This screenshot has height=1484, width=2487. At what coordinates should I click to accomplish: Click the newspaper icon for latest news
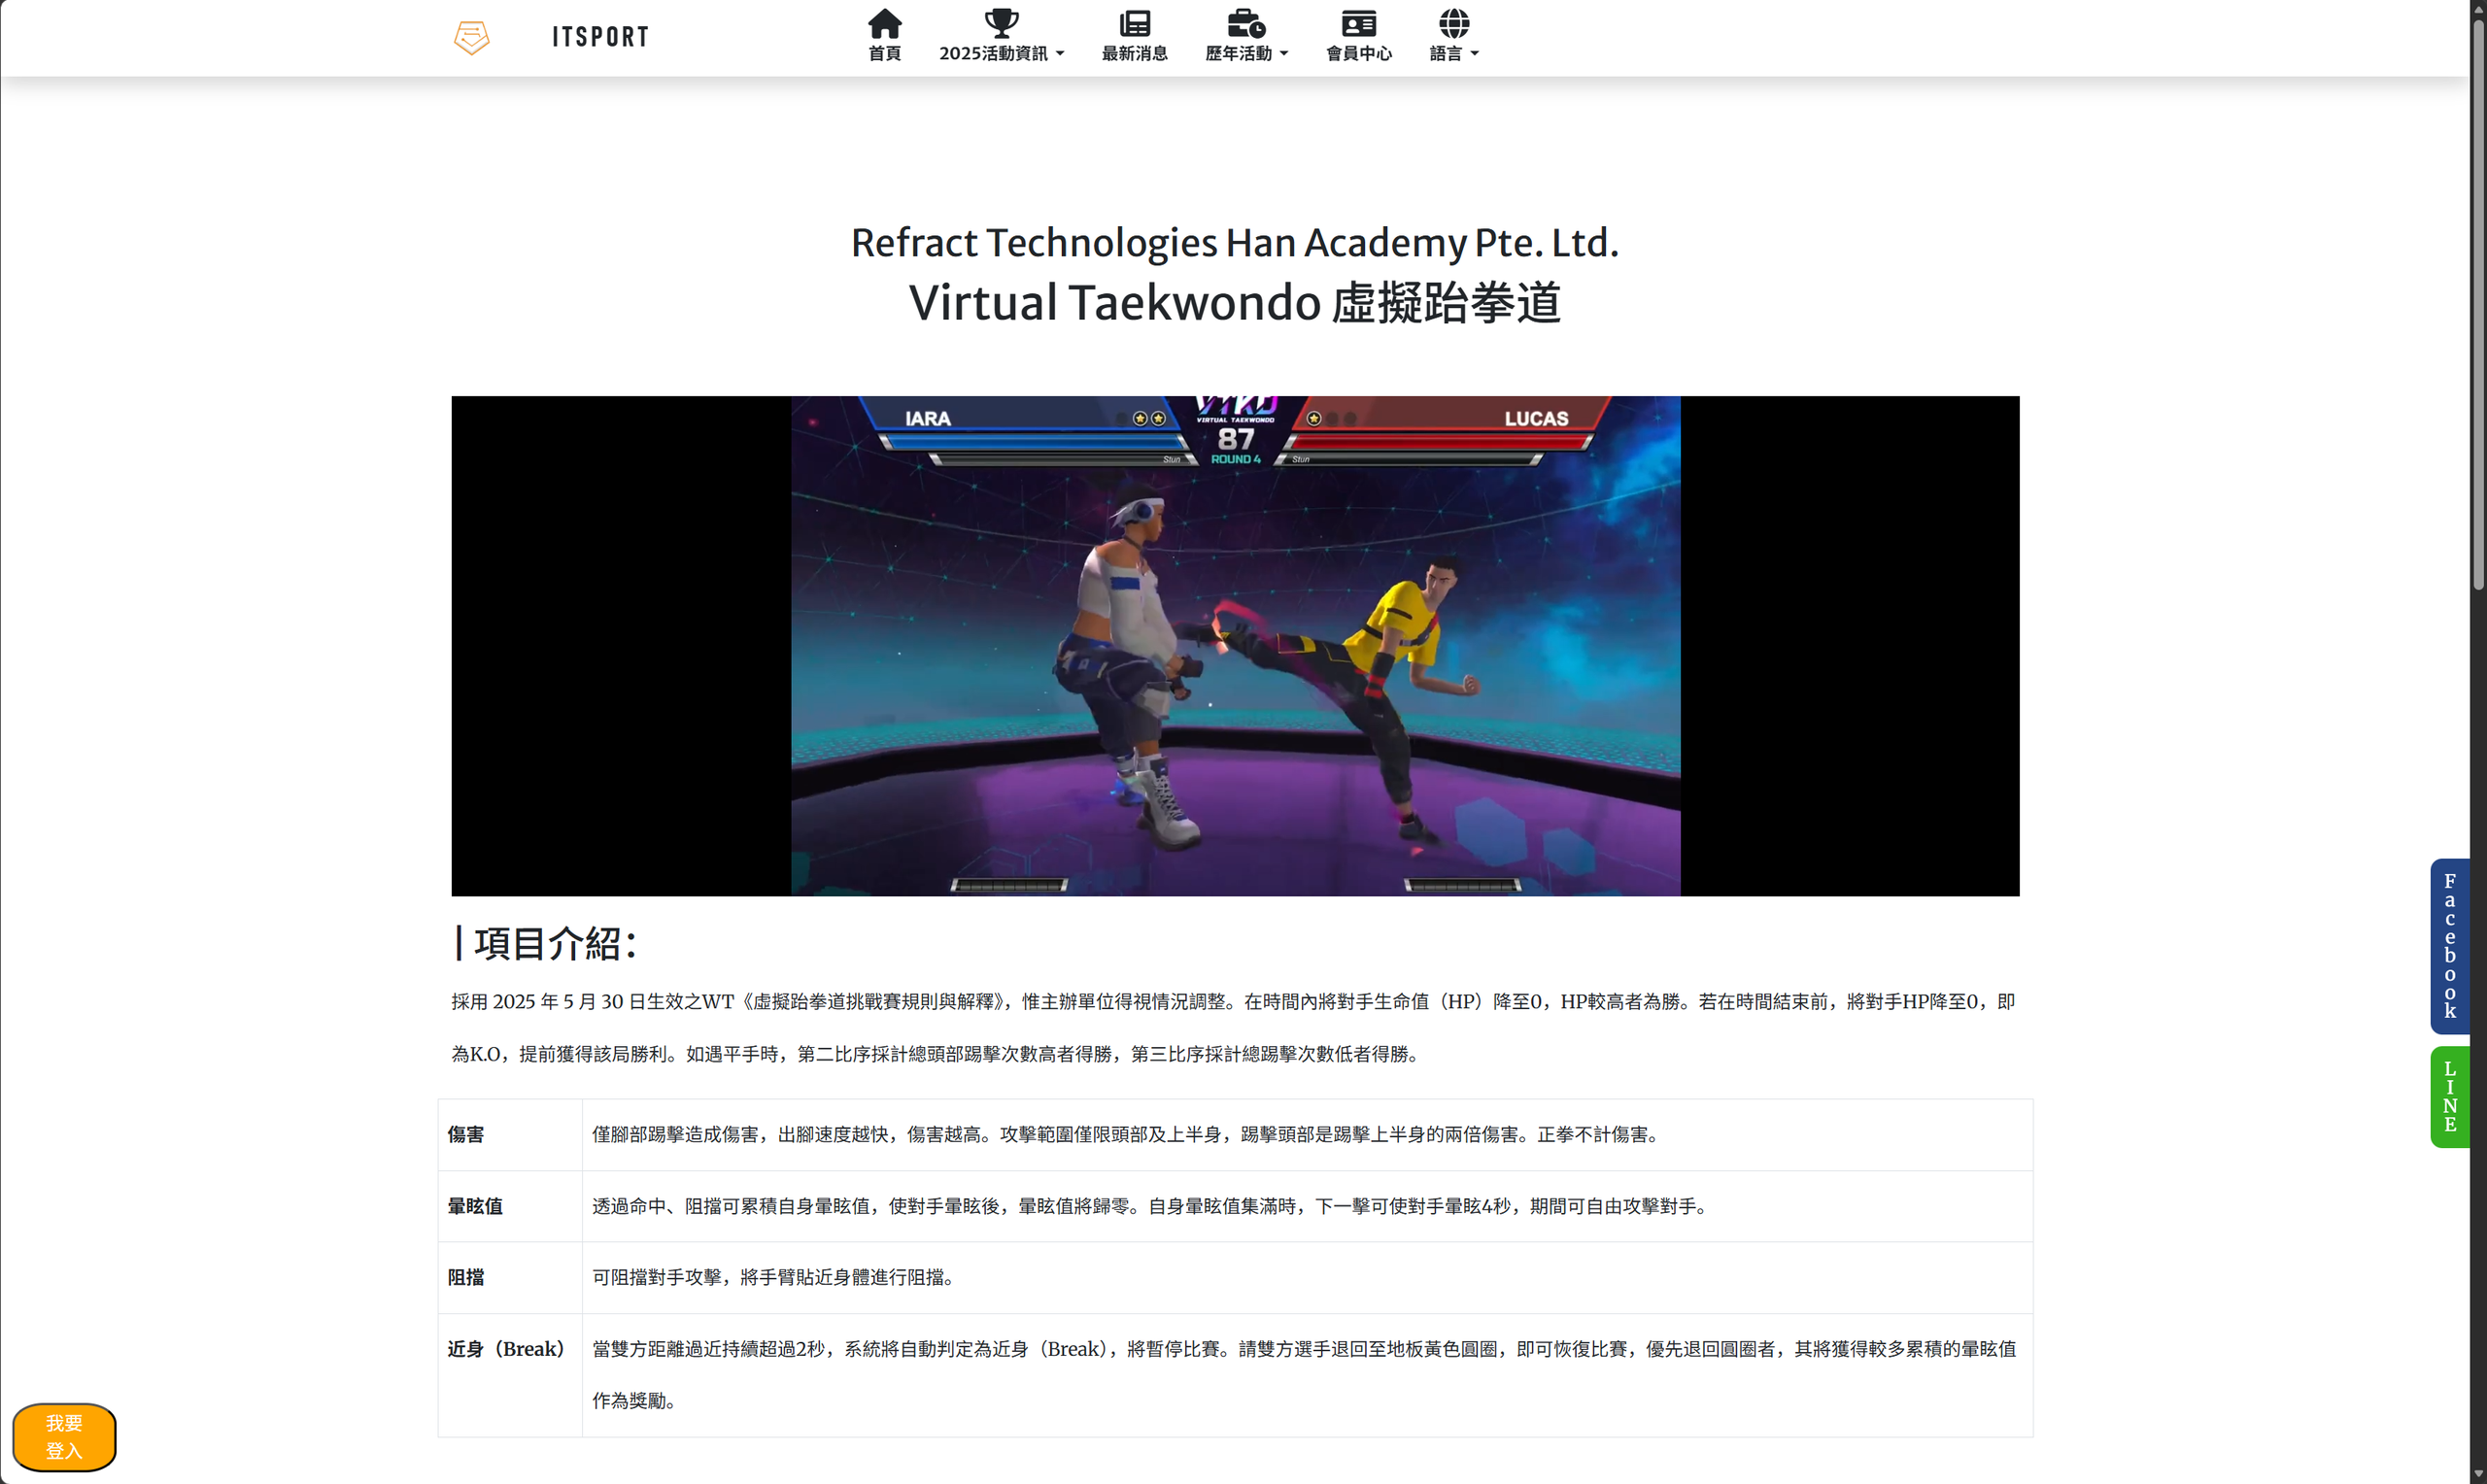coord(1134,23)
